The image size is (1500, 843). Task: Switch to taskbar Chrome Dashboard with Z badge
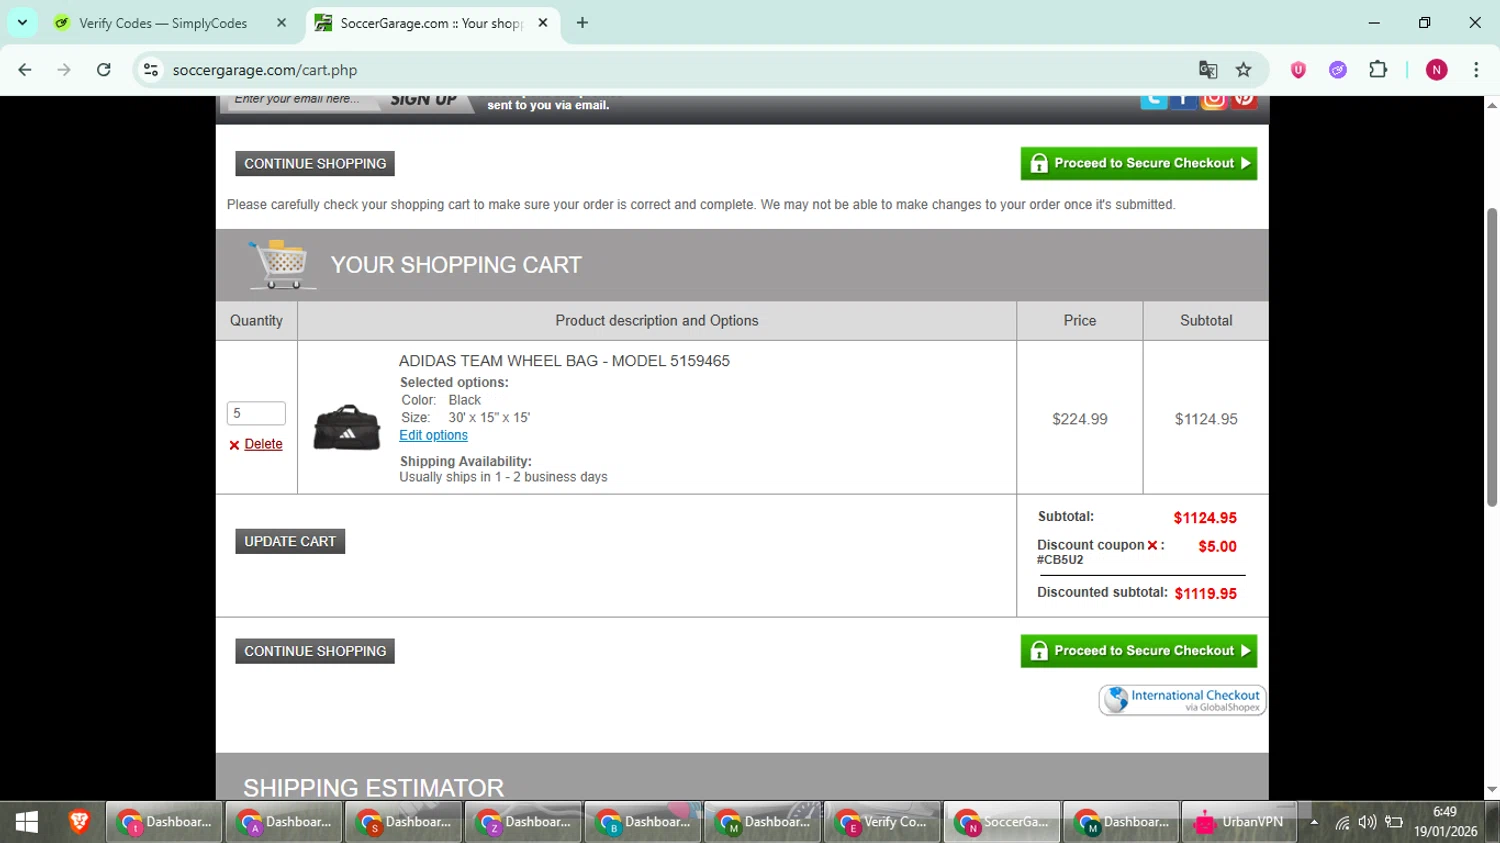[523, 822]
